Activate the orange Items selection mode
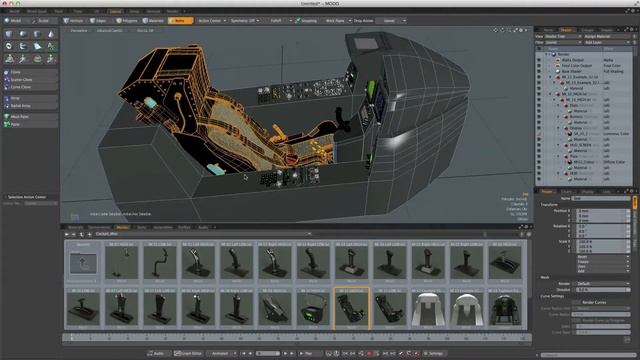This screenshot has width=640, height=360. pyautogui.click(x=180, y=20)
